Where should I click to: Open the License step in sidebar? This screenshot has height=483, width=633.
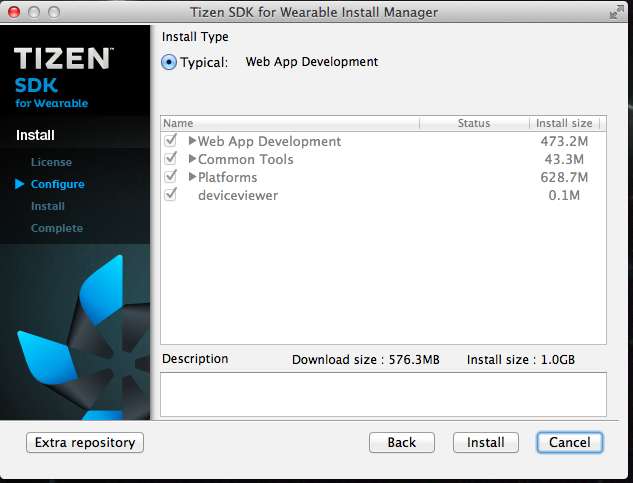(51, 162)
